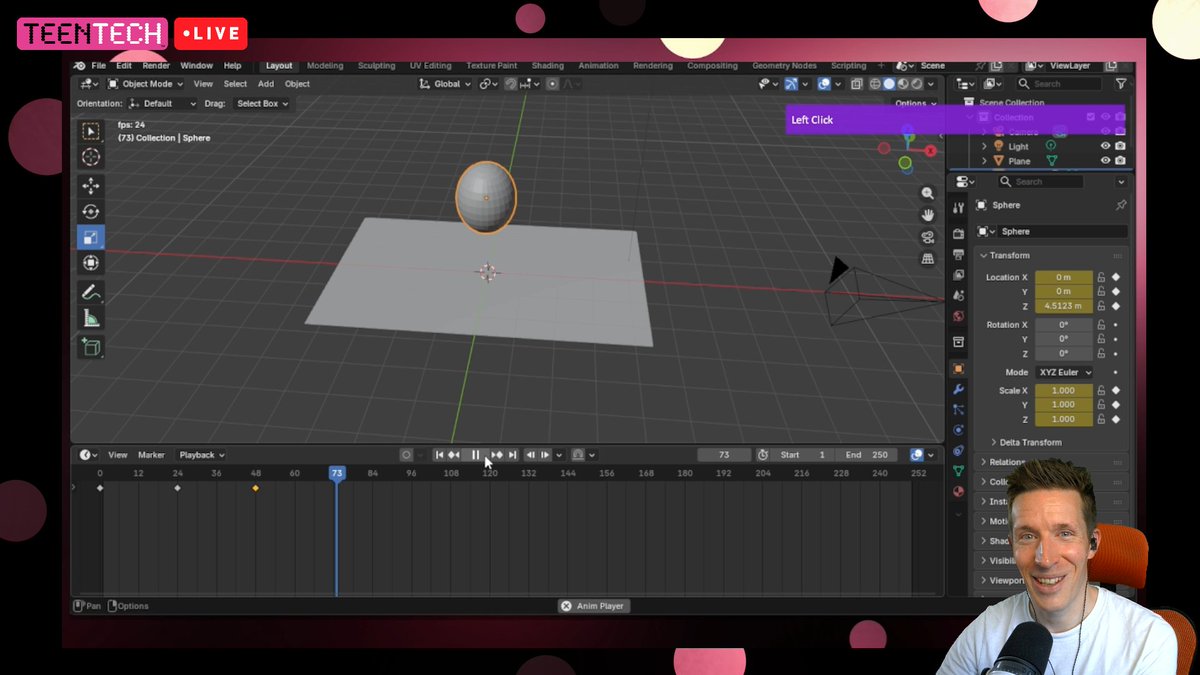Image resolution: width=1200 pixels, height=675 pixels.
Task: Open the viewport Add menu
Action: pyautogui.click(x=266, y=84)
